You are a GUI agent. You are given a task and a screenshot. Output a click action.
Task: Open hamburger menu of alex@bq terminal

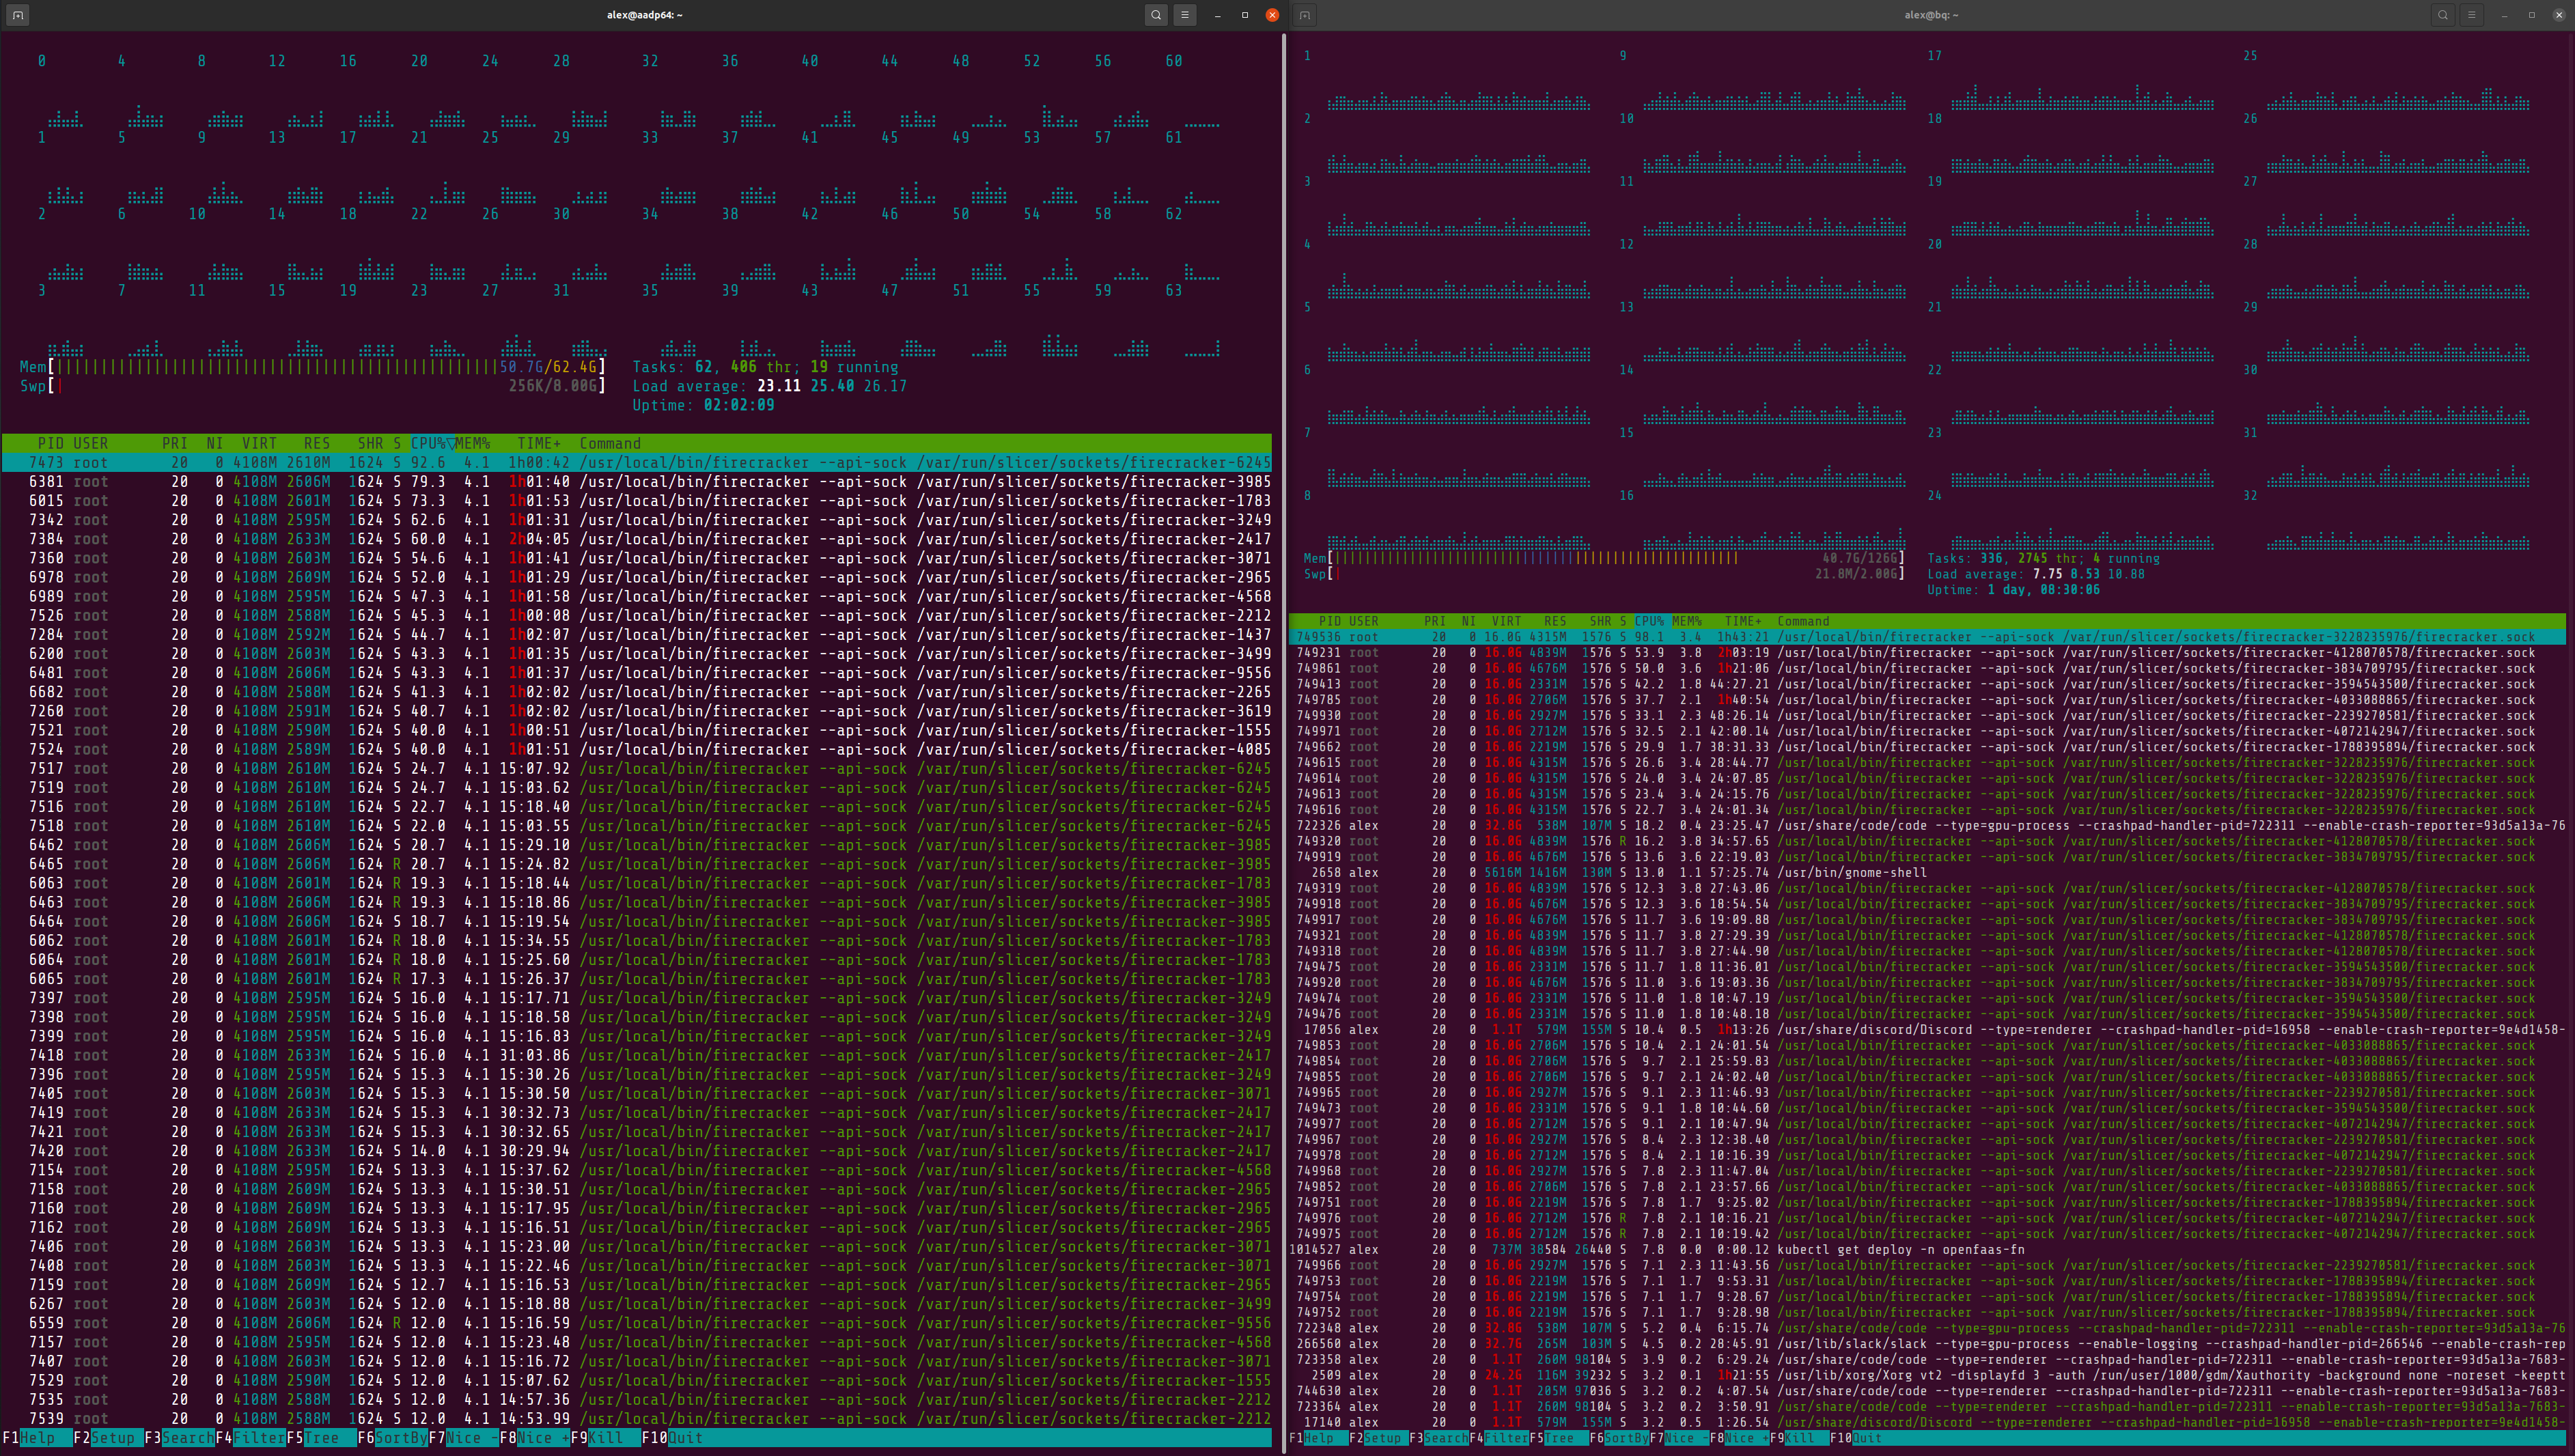pyautogui.click(x=2472, y=15)
